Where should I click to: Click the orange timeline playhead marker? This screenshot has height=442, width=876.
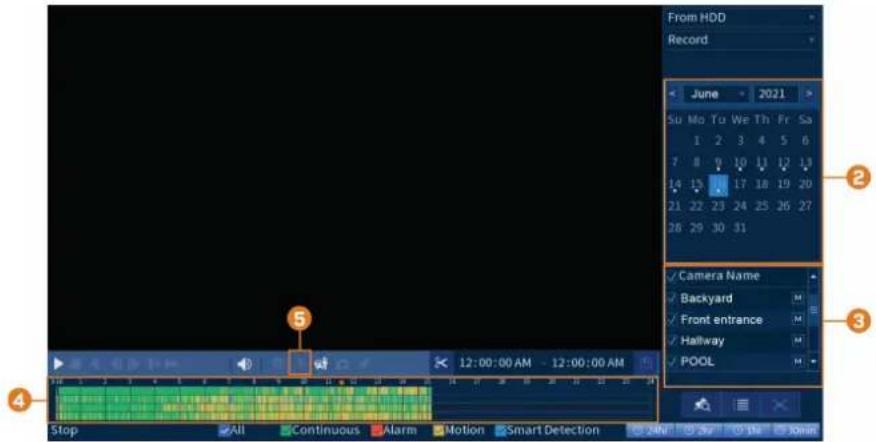click(341, 382)
